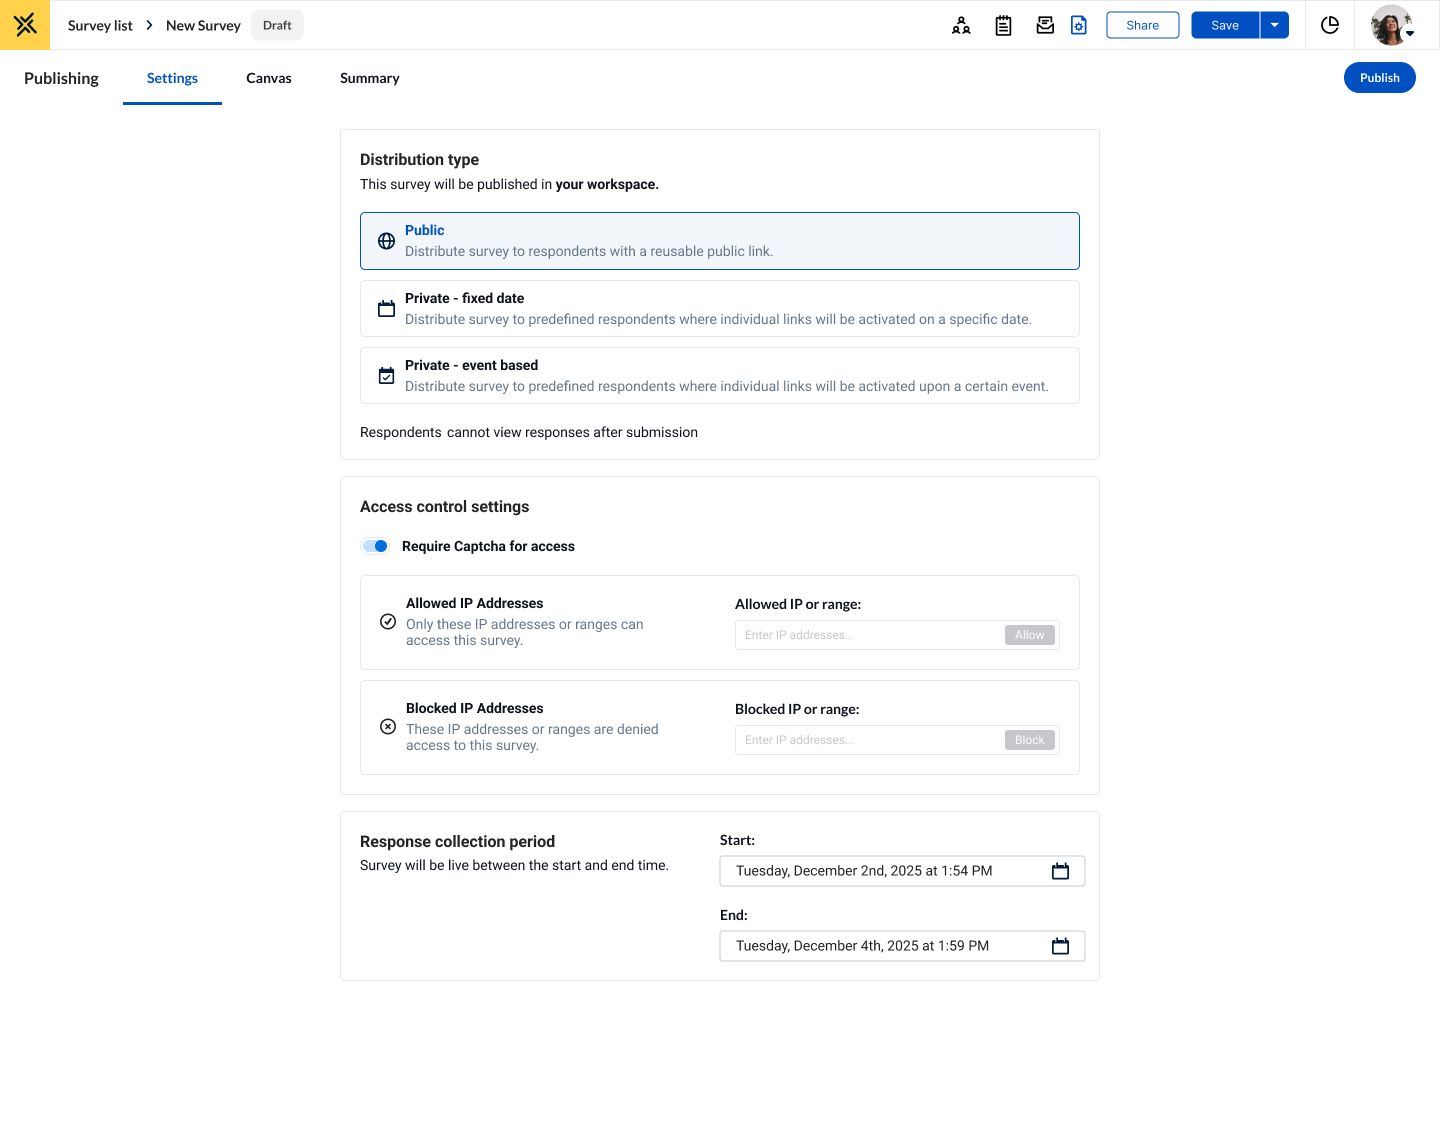This screenshot has height=1130, width=1440.
Task: Click the breadcrumb chevron after Survey list
Action: (149, 25)
